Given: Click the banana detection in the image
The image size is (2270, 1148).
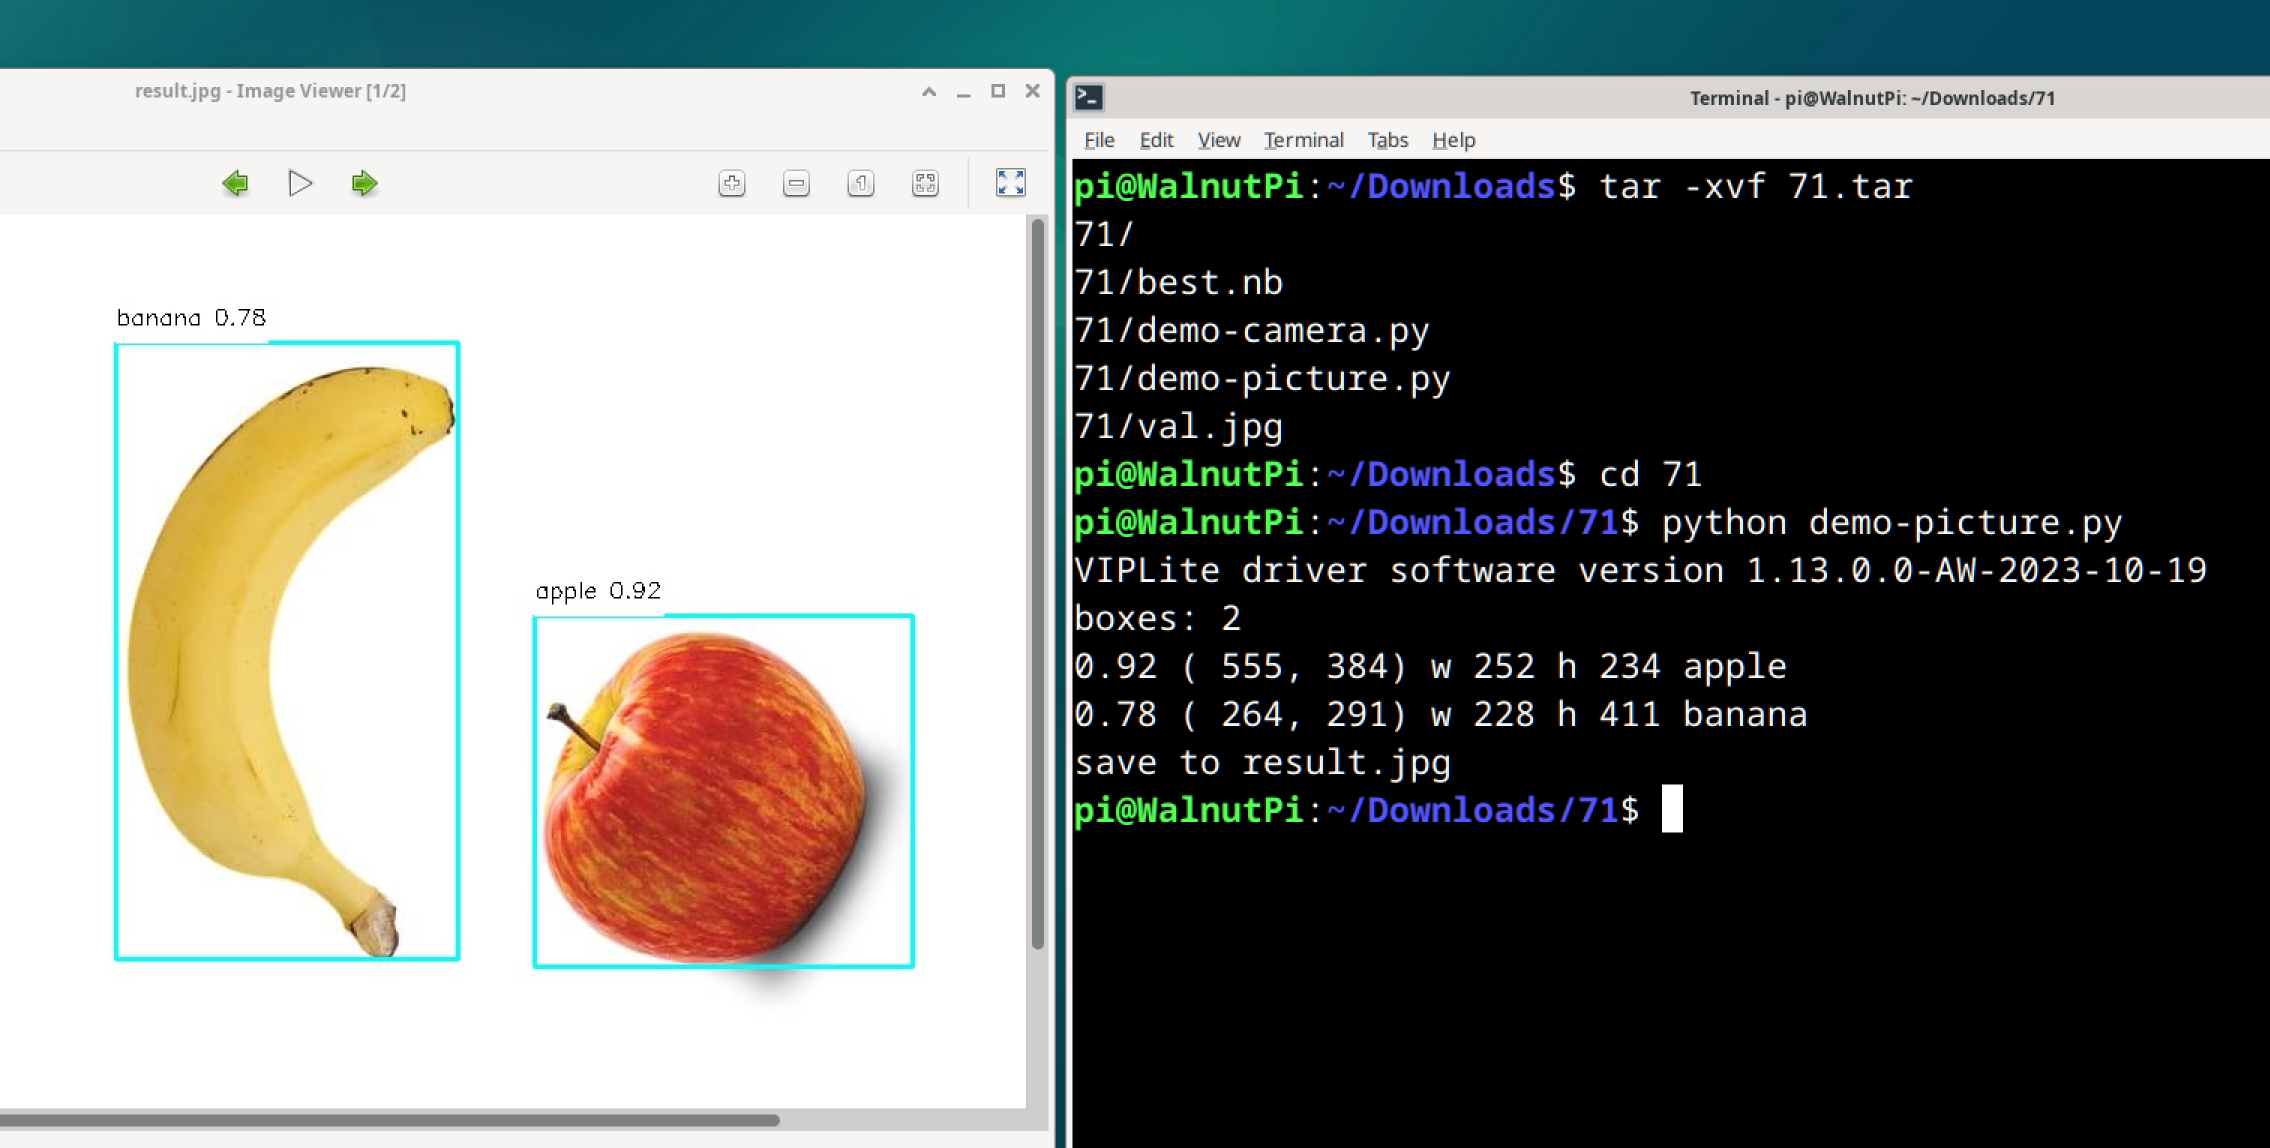Looking at the screenshot, I should 287,651.
